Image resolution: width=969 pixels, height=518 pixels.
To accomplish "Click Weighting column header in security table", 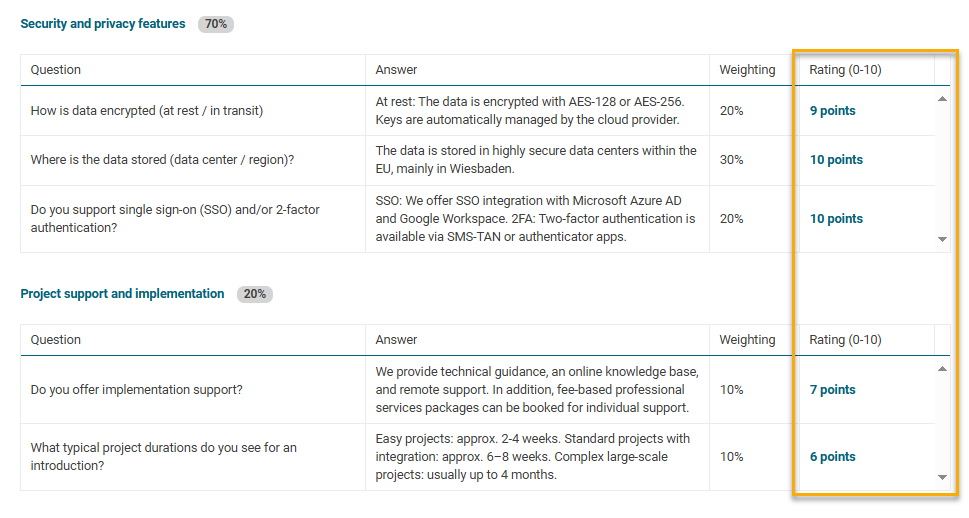I will pyautogui.click(x=747, y=70).
